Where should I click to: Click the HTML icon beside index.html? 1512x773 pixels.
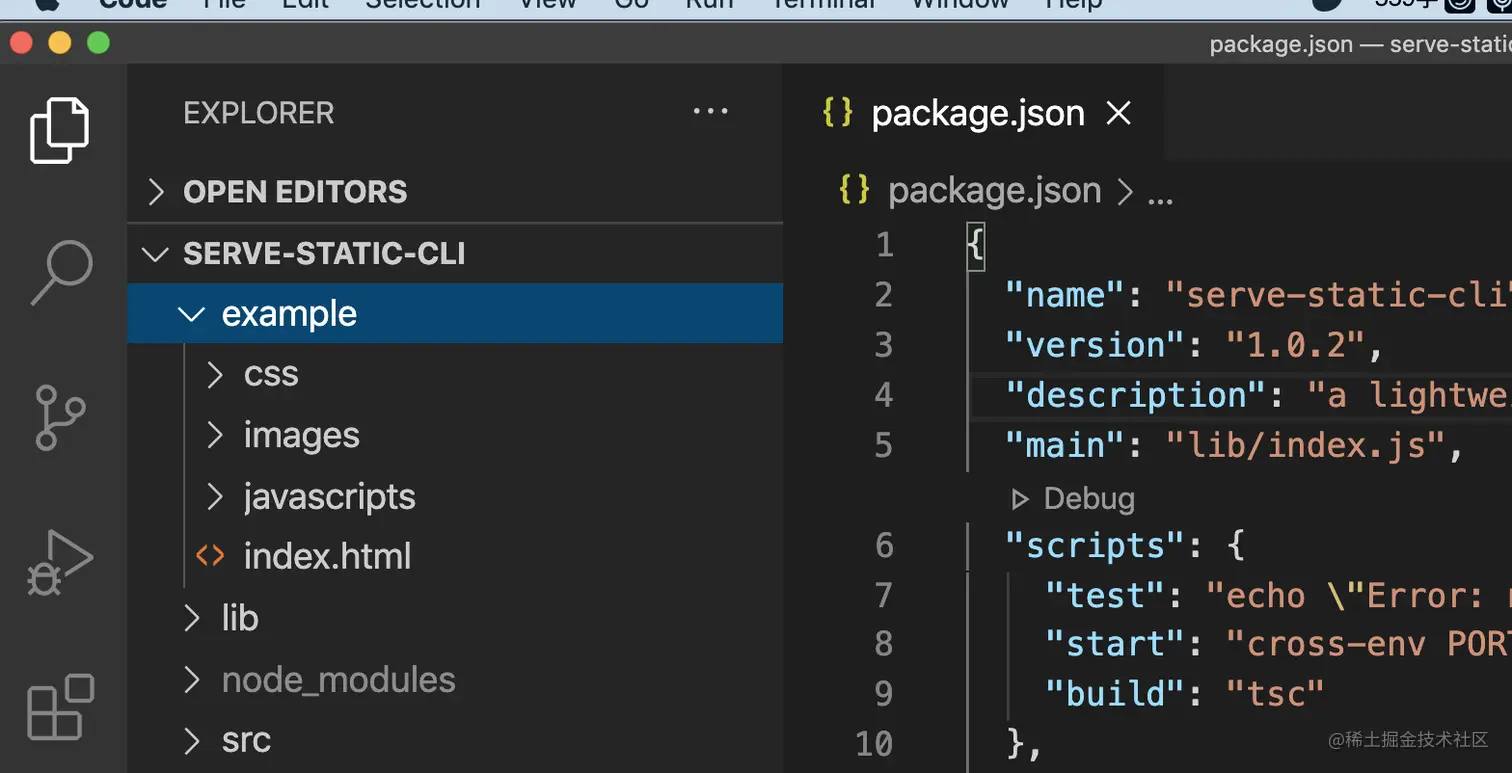coord(210,556)
